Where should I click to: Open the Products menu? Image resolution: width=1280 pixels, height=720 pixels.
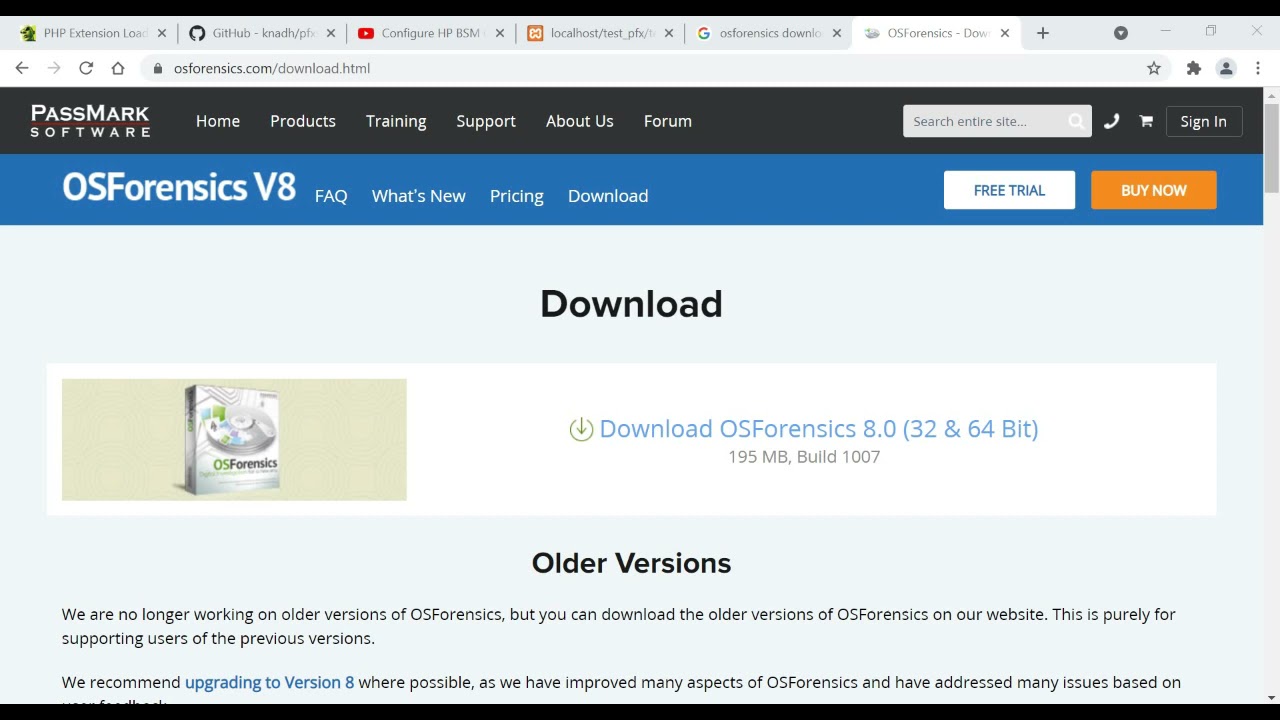(303, 121)
